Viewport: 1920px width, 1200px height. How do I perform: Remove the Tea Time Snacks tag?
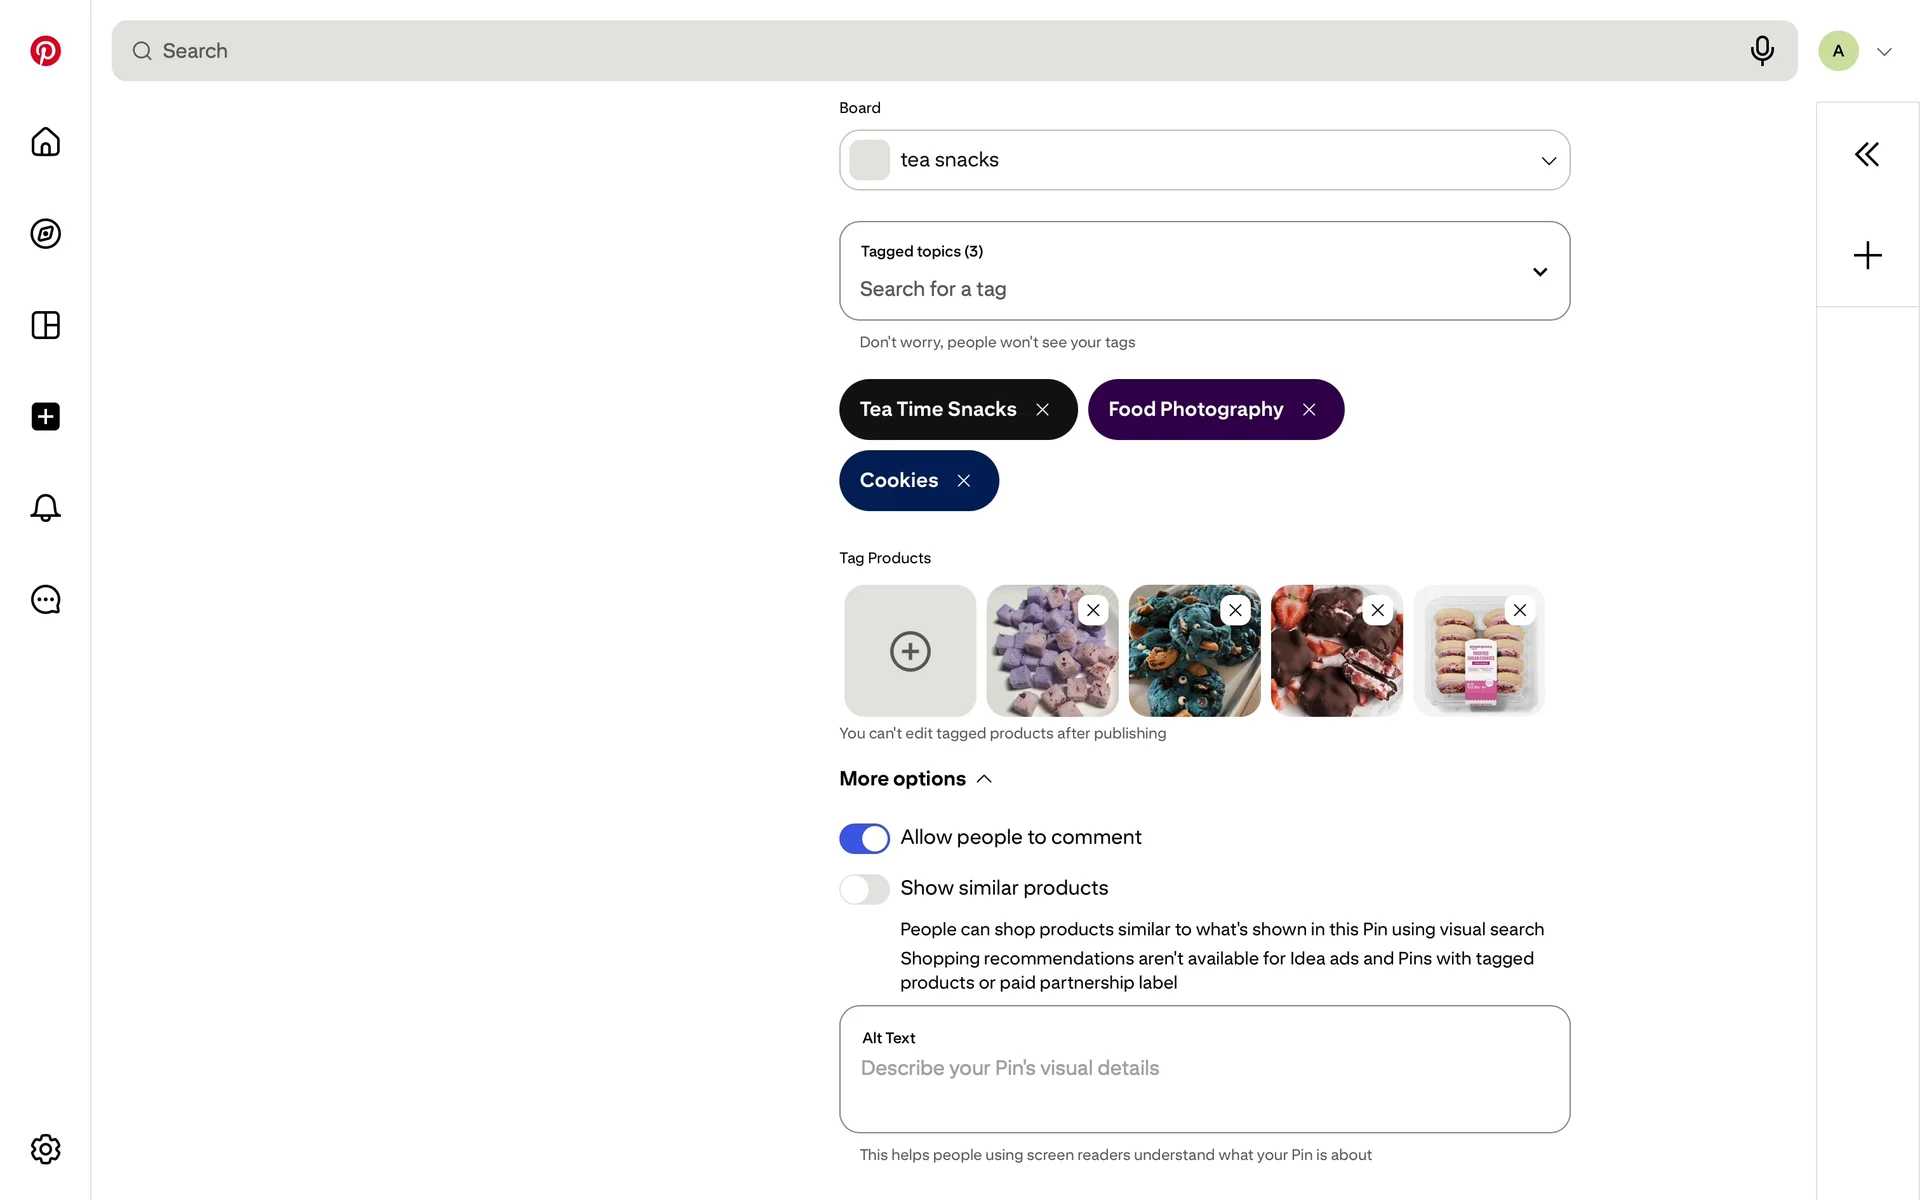1042,410
